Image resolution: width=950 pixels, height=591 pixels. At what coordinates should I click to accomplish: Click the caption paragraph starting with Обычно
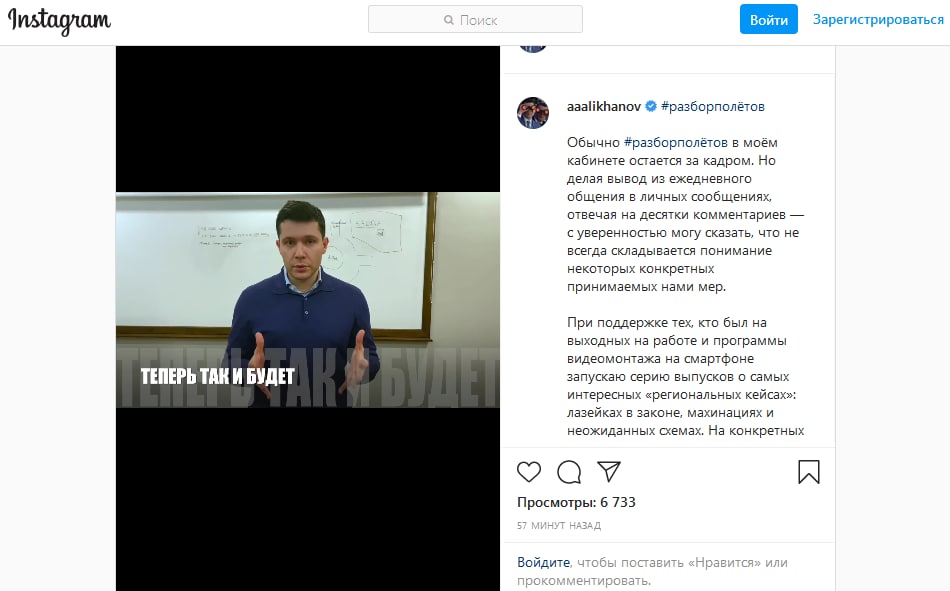(685, 215)
